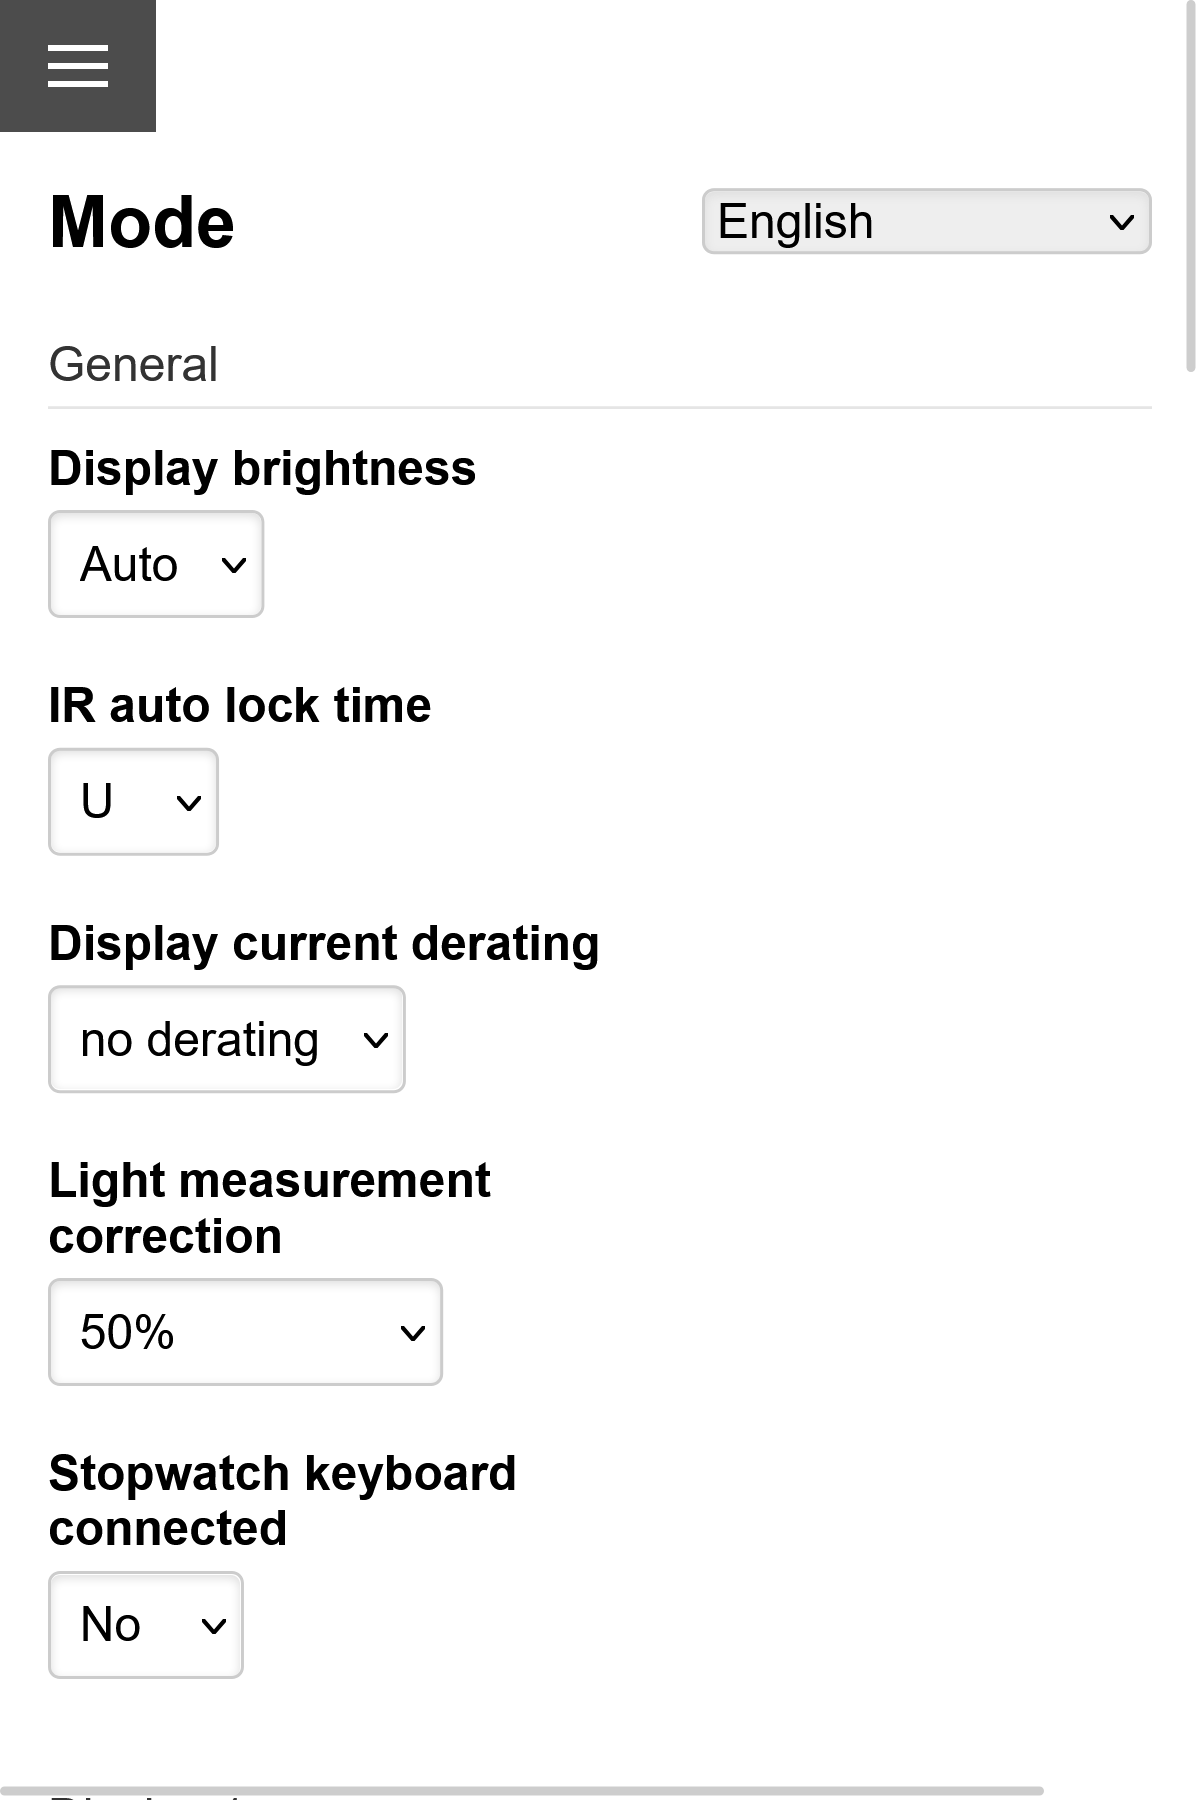The image size is (1200, 1800).
Task: Click the General section heading
Action: pyautogui.click(x=133, y=364)
